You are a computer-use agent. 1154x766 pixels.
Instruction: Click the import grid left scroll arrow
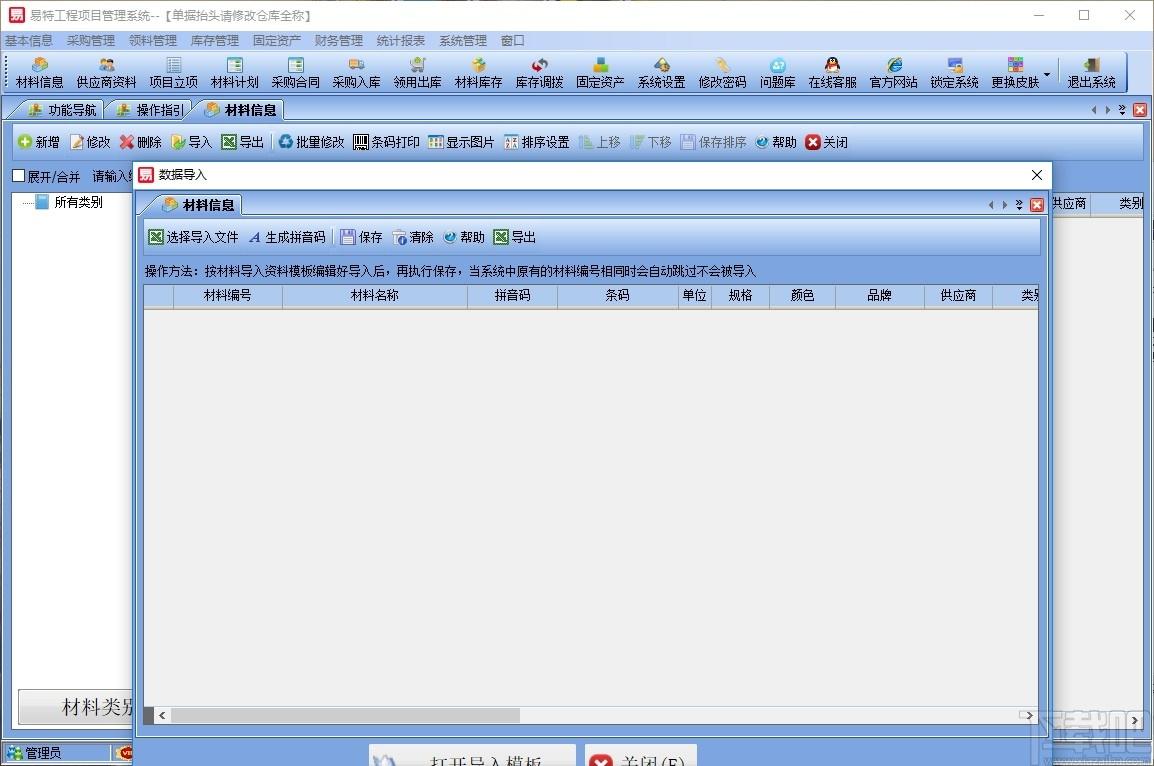pos(162,715)
